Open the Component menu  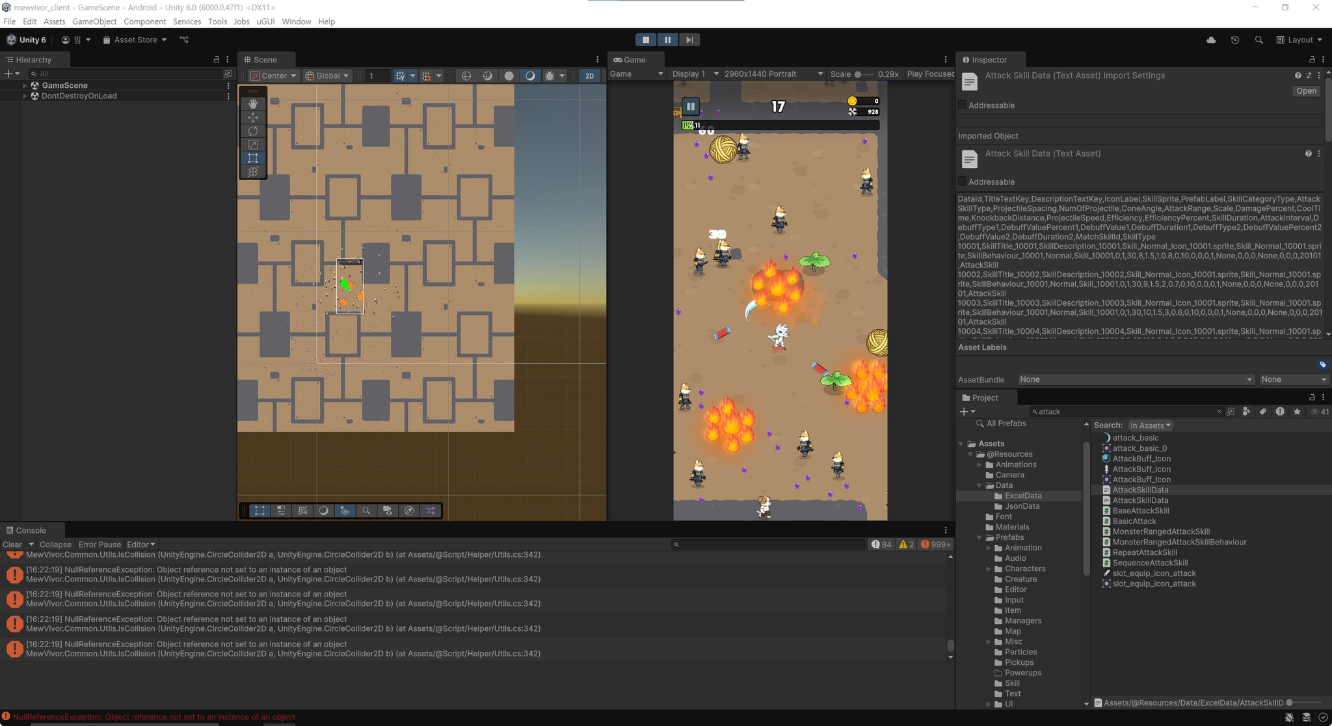pos(145,21)
